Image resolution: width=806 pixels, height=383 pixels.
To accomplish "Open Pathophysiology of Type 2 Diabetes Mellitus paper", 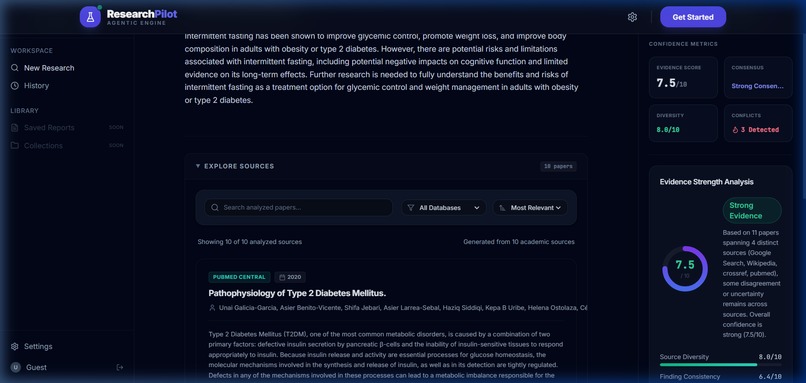I will [x=297, y=293].
